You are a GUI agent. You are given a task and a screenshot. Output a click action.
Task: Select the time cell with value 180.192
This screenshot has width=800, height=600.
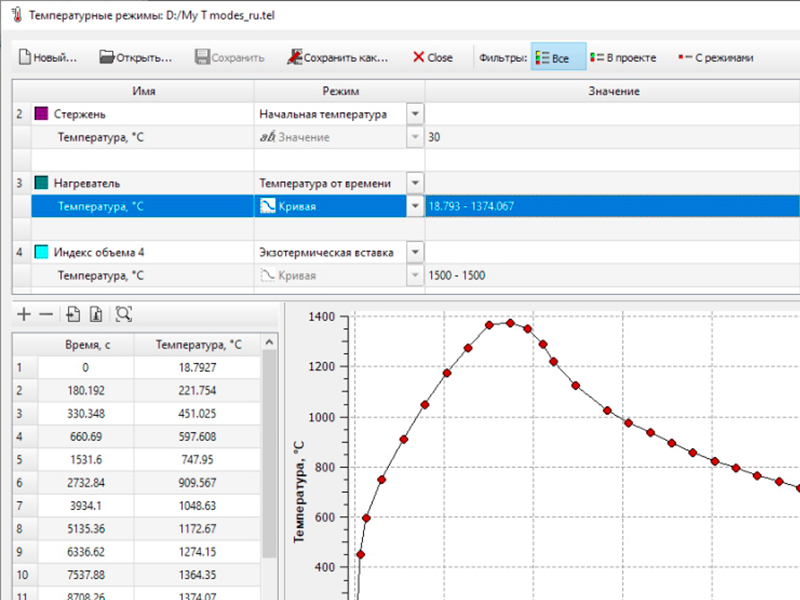[x=86, y=390]
